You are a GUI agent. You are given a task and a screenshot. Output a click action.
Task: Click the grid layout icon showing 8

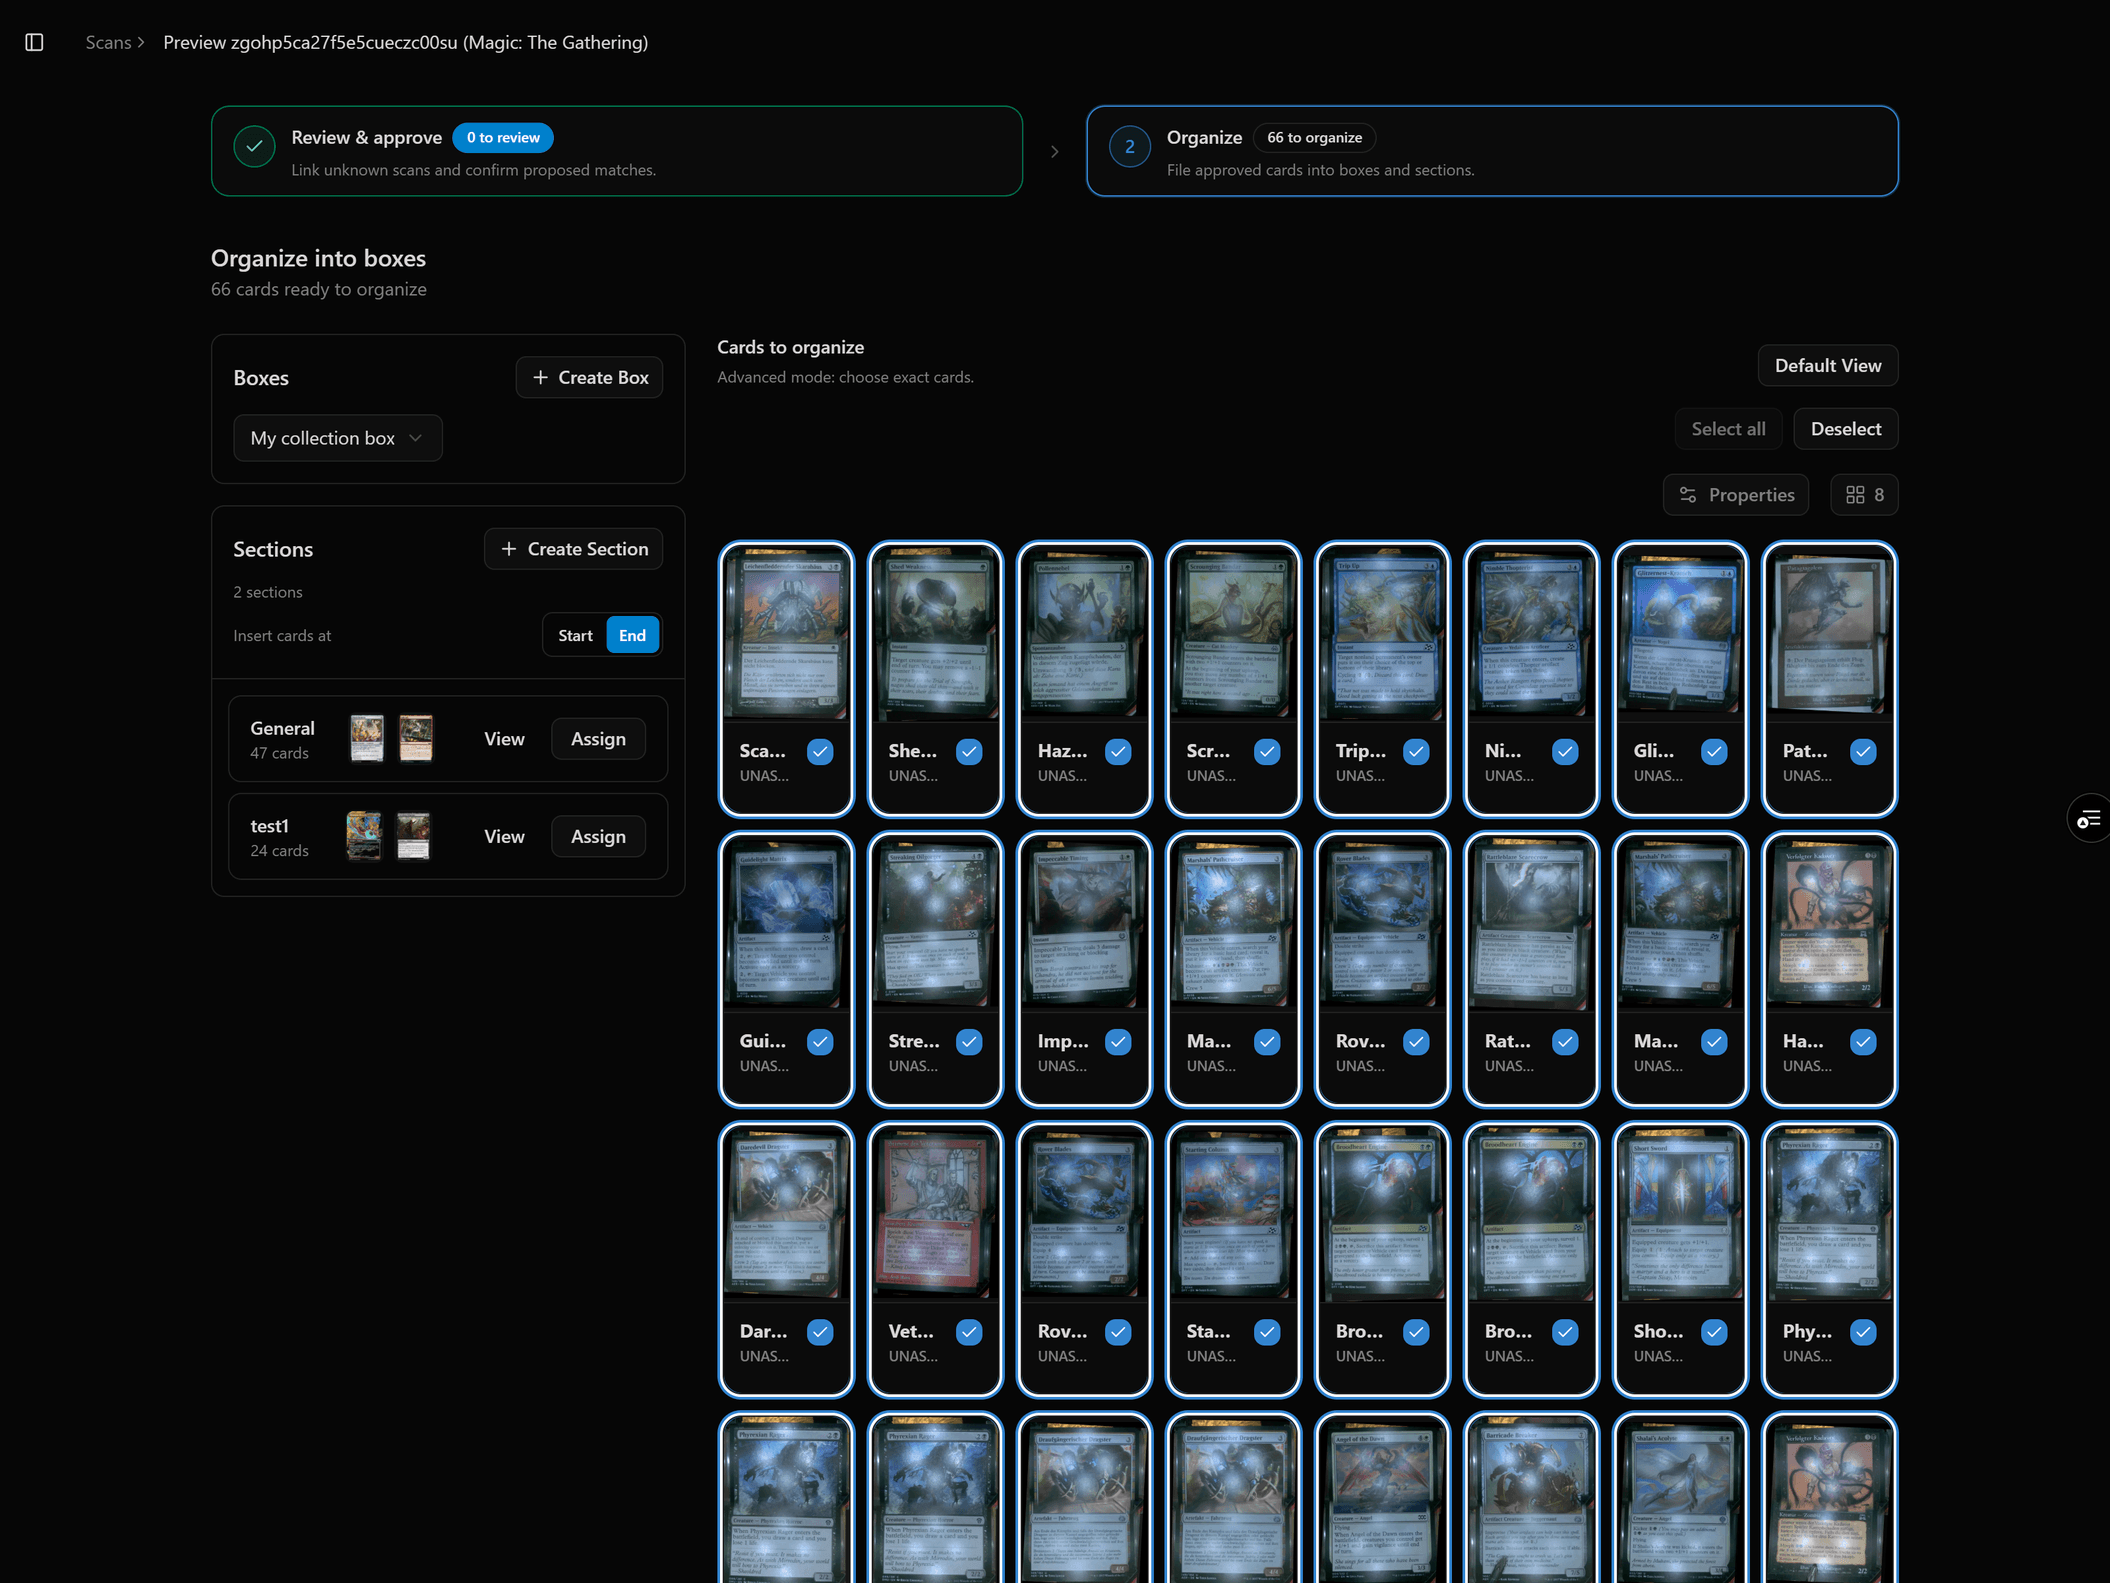click(x=1863, y=494)
